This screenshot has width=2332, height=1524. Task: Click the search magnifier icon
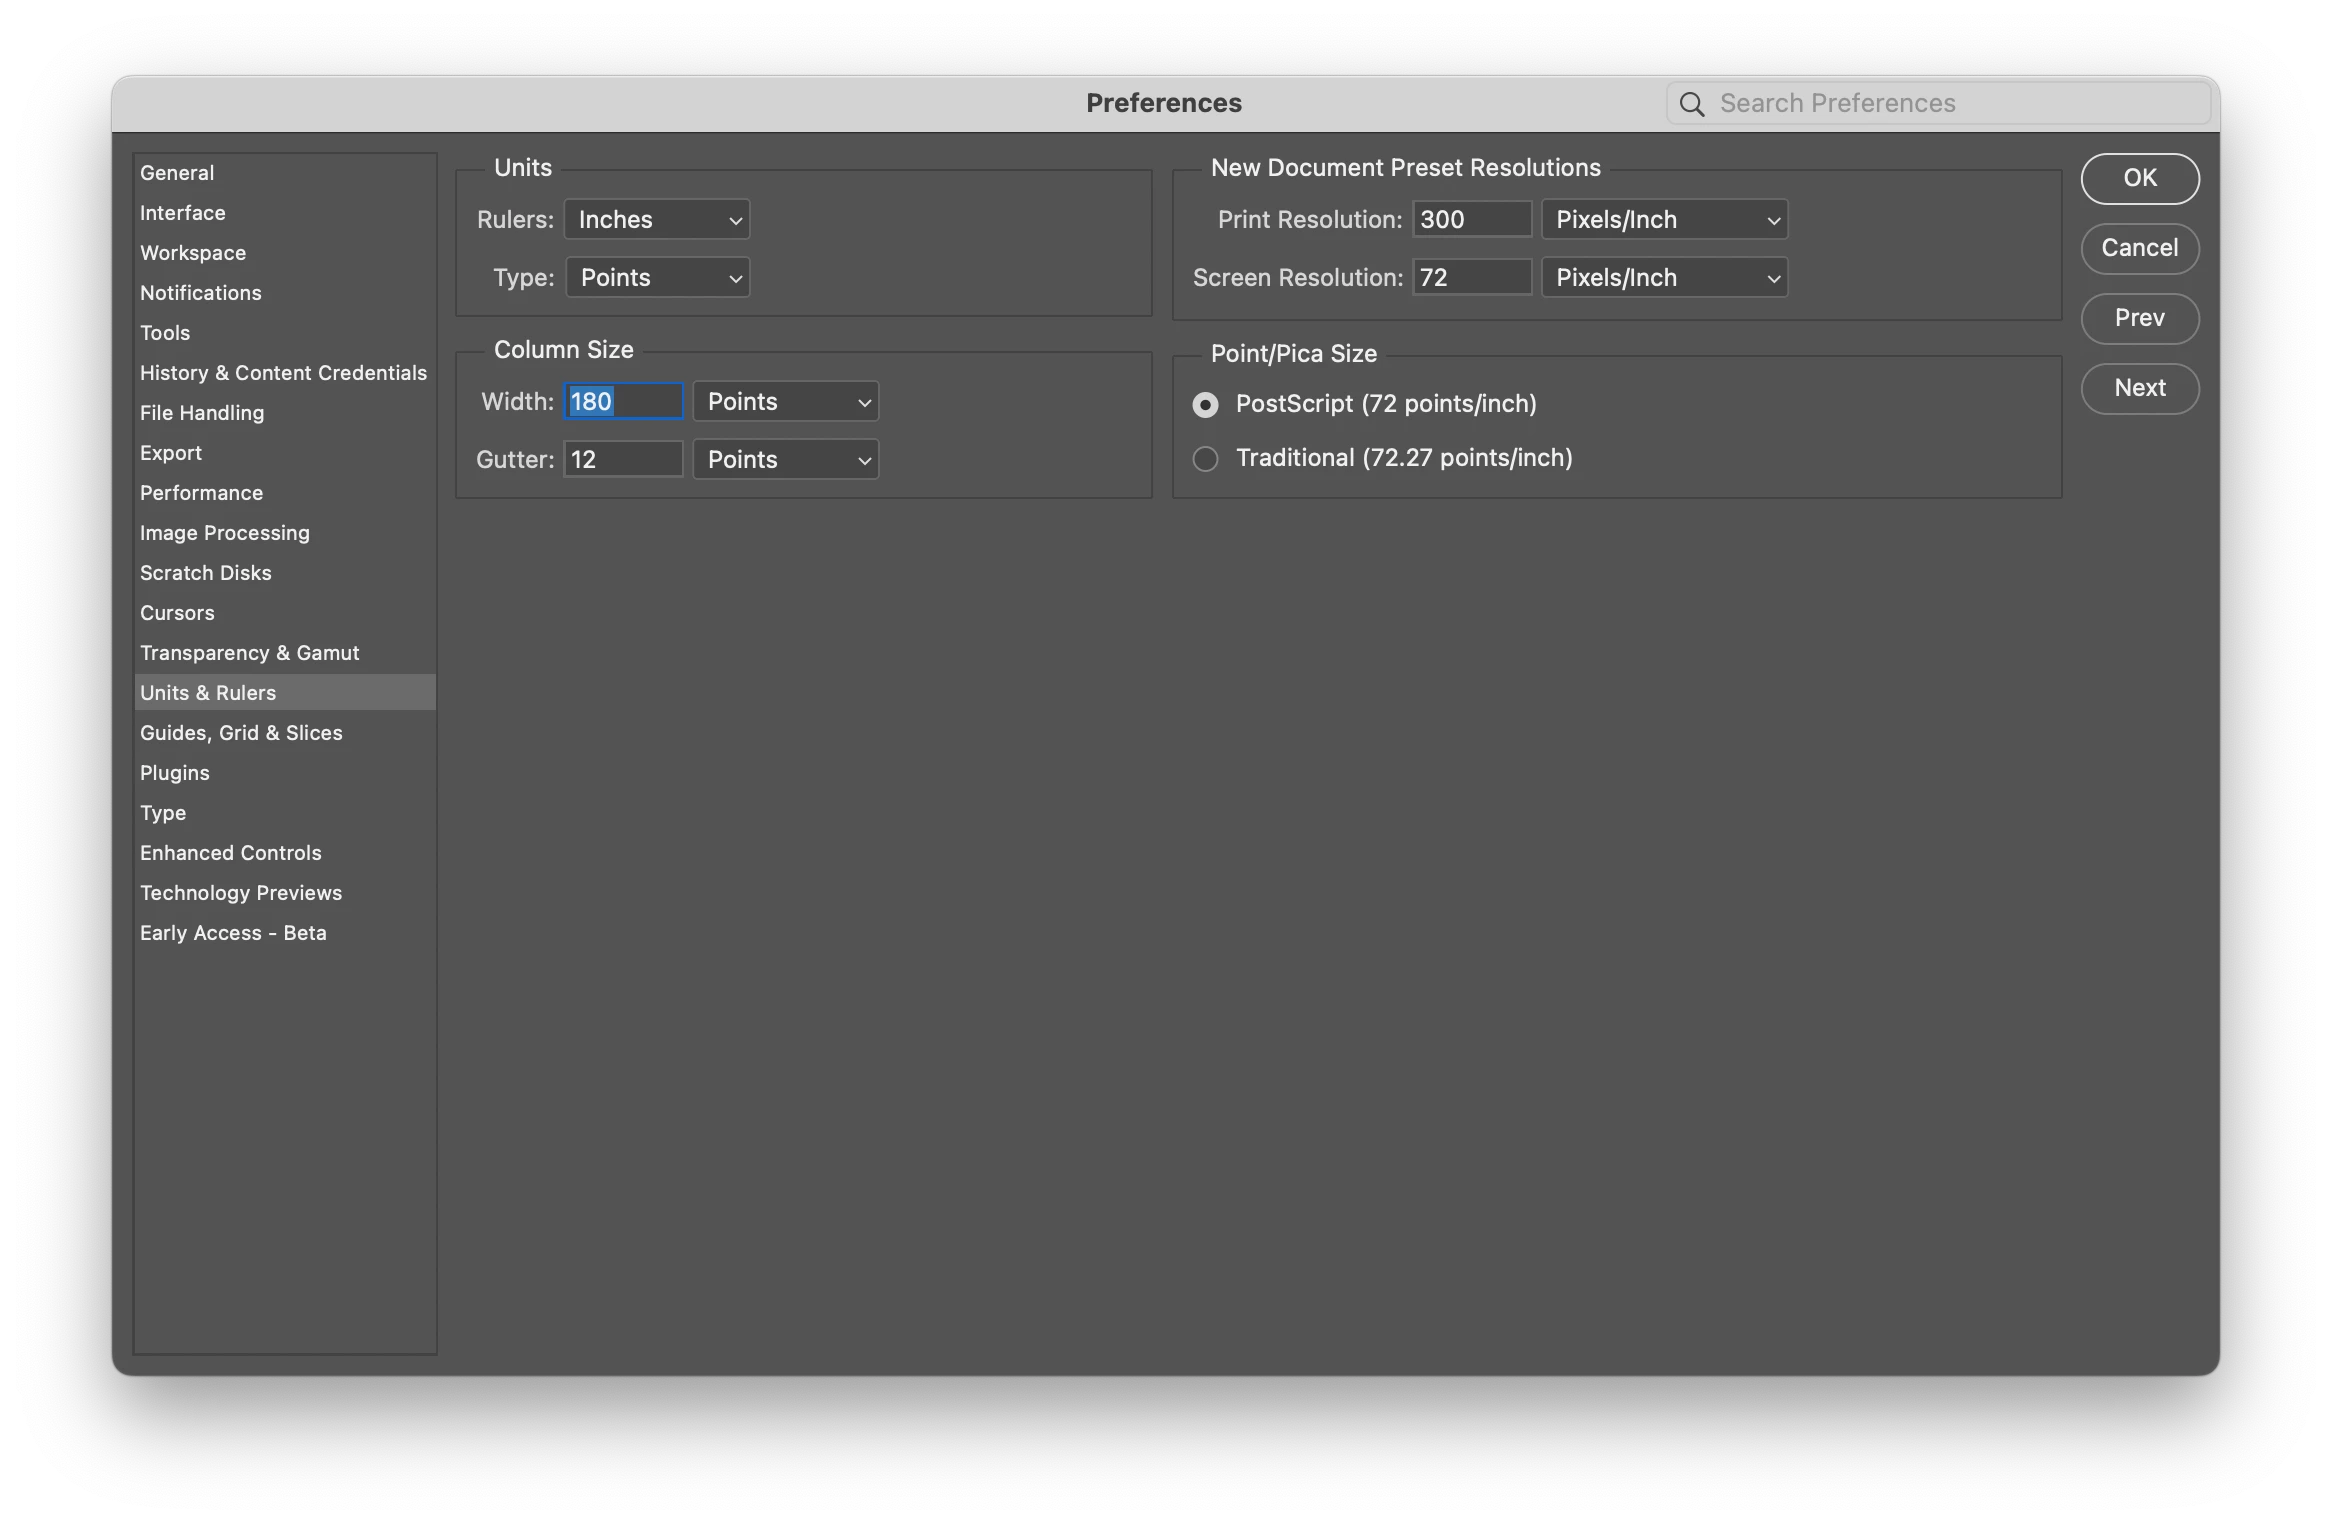1692,104
